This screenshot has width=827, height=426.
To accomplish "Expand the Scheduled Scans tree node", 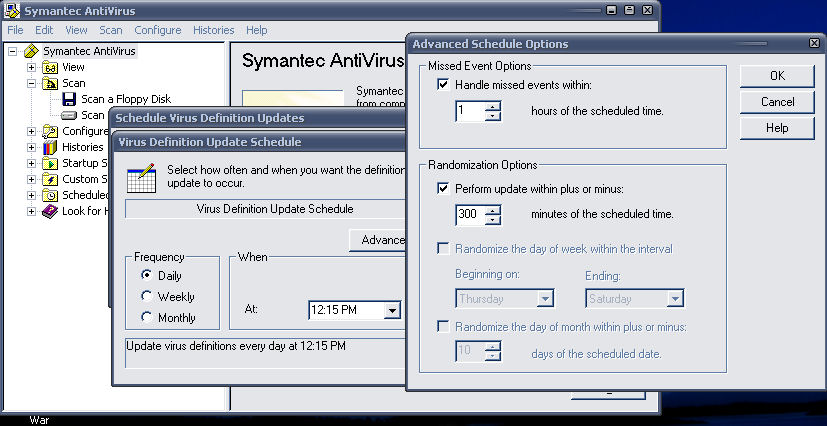I will pyautogui.click(x=32, y=196).
